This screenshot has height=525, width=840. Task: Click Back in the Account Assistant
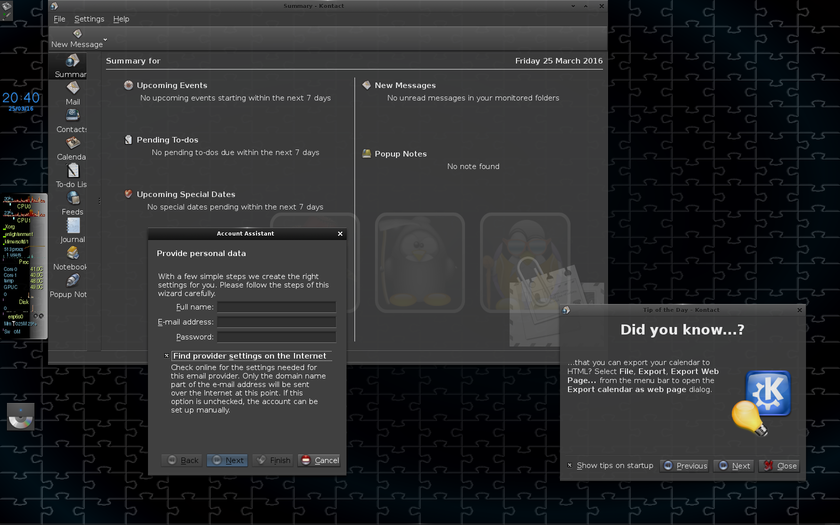click(x=182, y=460)
